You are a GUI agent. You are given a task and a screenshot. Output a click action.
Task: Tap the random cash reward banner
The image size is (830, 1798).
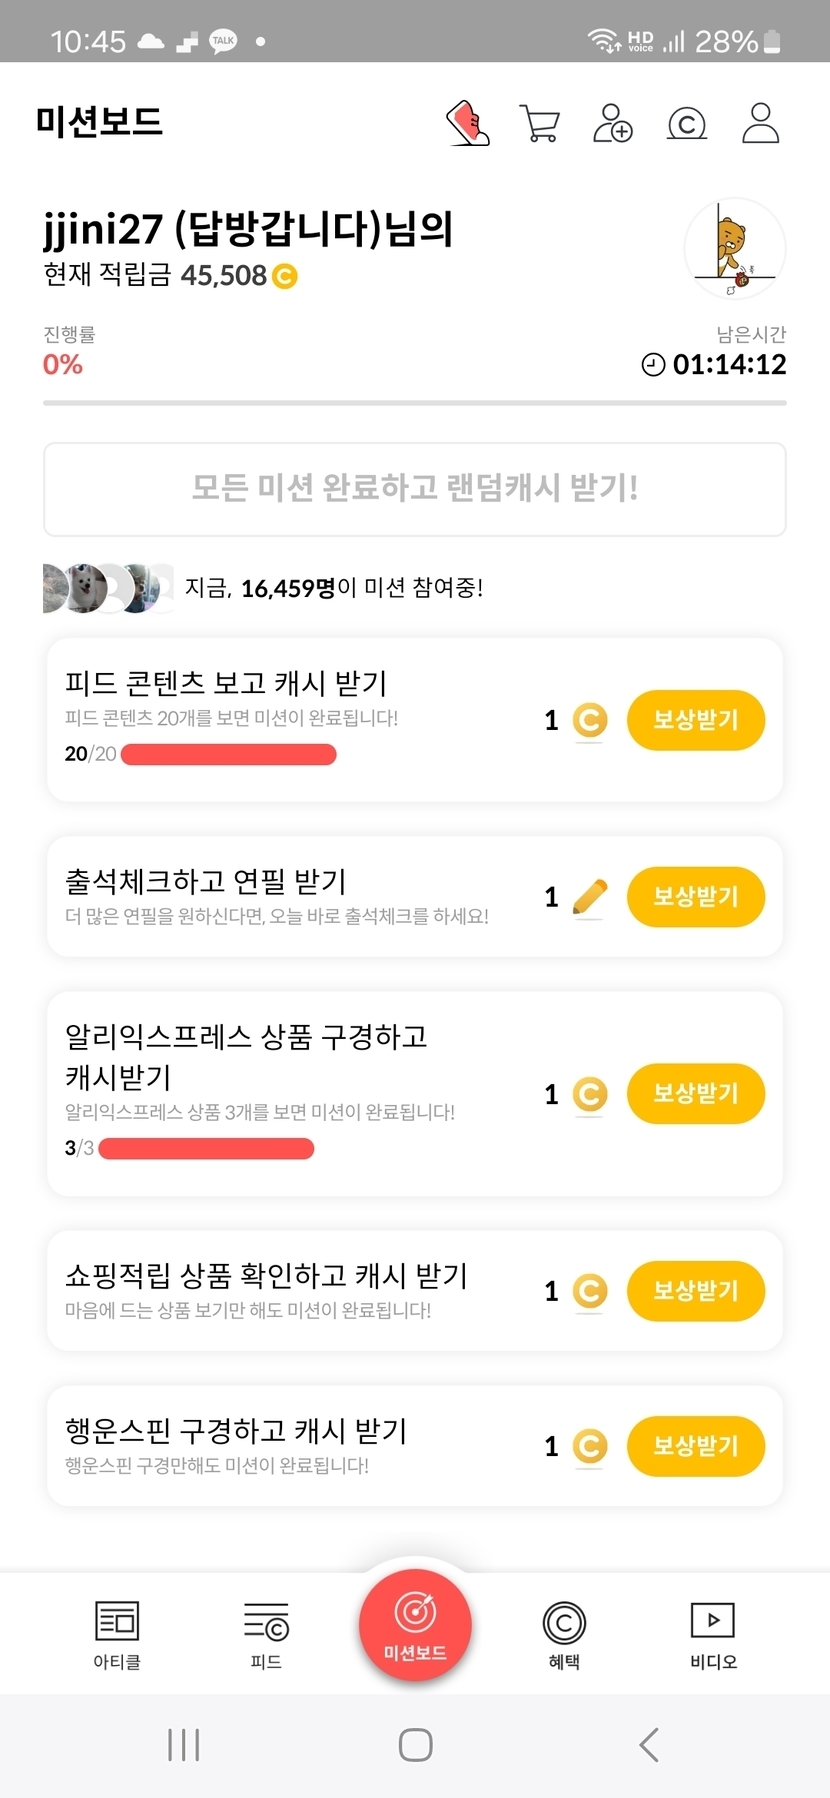[415, 489]
